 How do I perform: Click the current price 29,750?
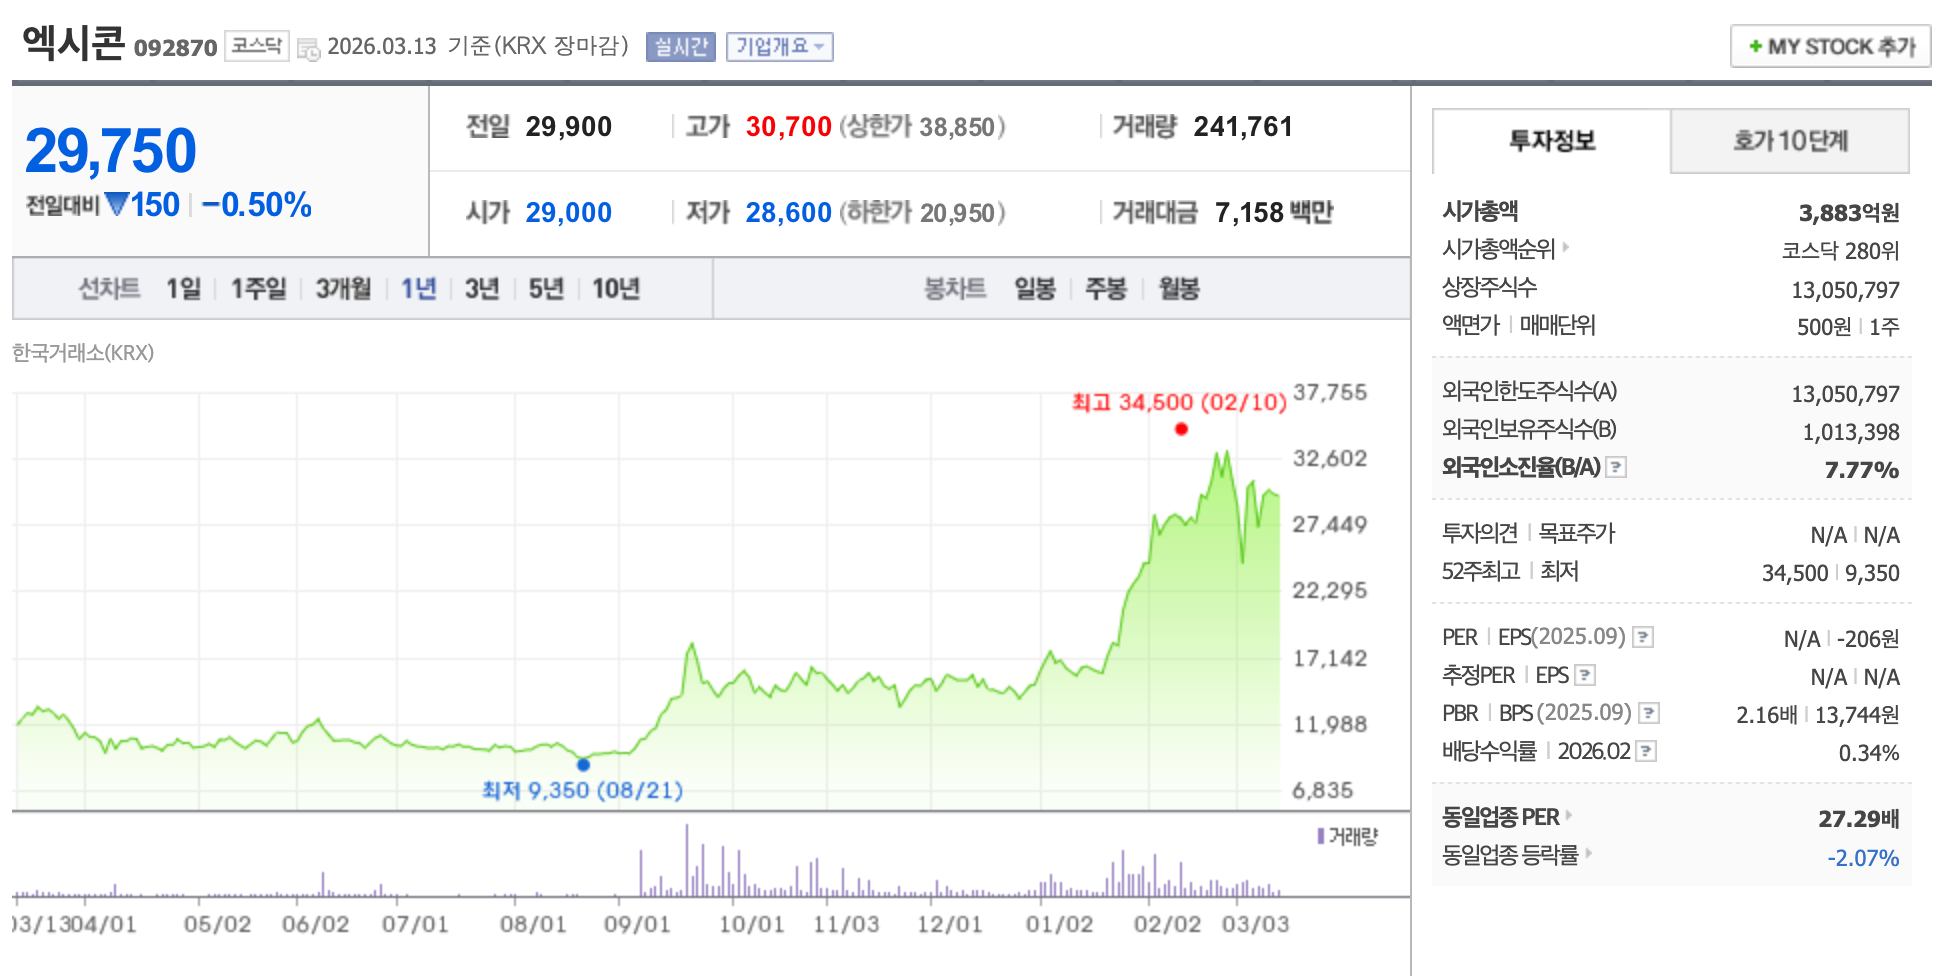[x=110, y=150]
